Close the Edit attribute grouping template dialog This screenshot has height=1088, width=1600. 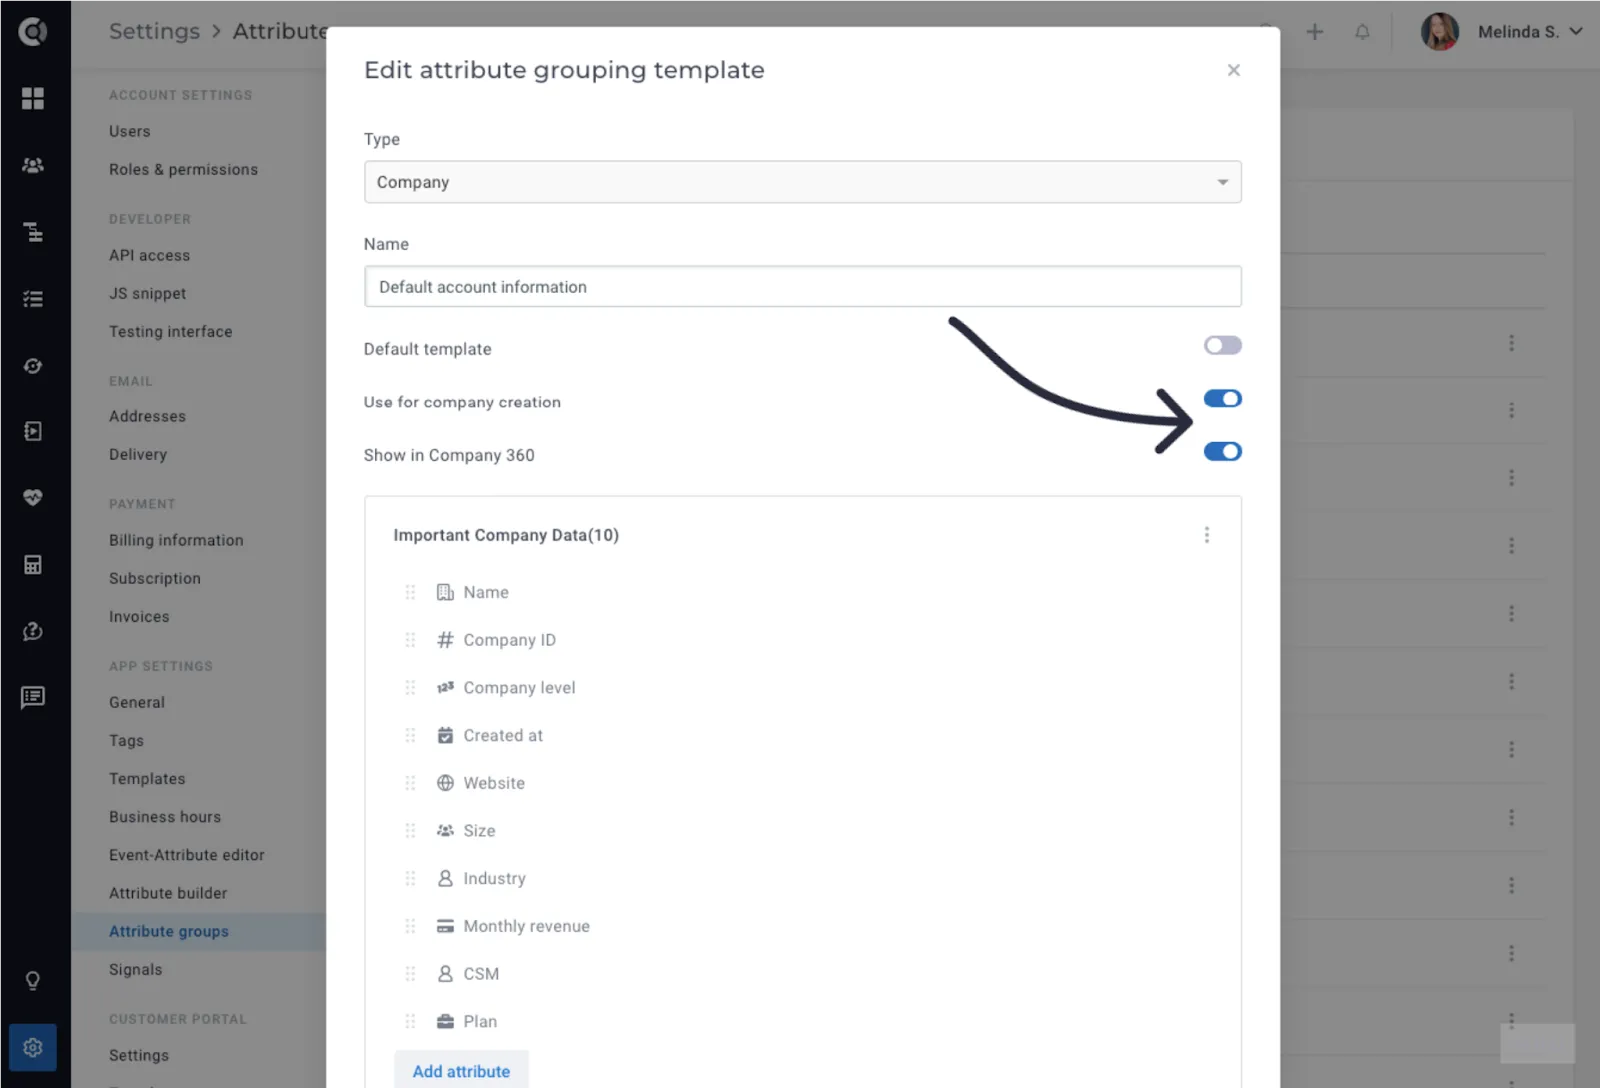click(1233, 70)
